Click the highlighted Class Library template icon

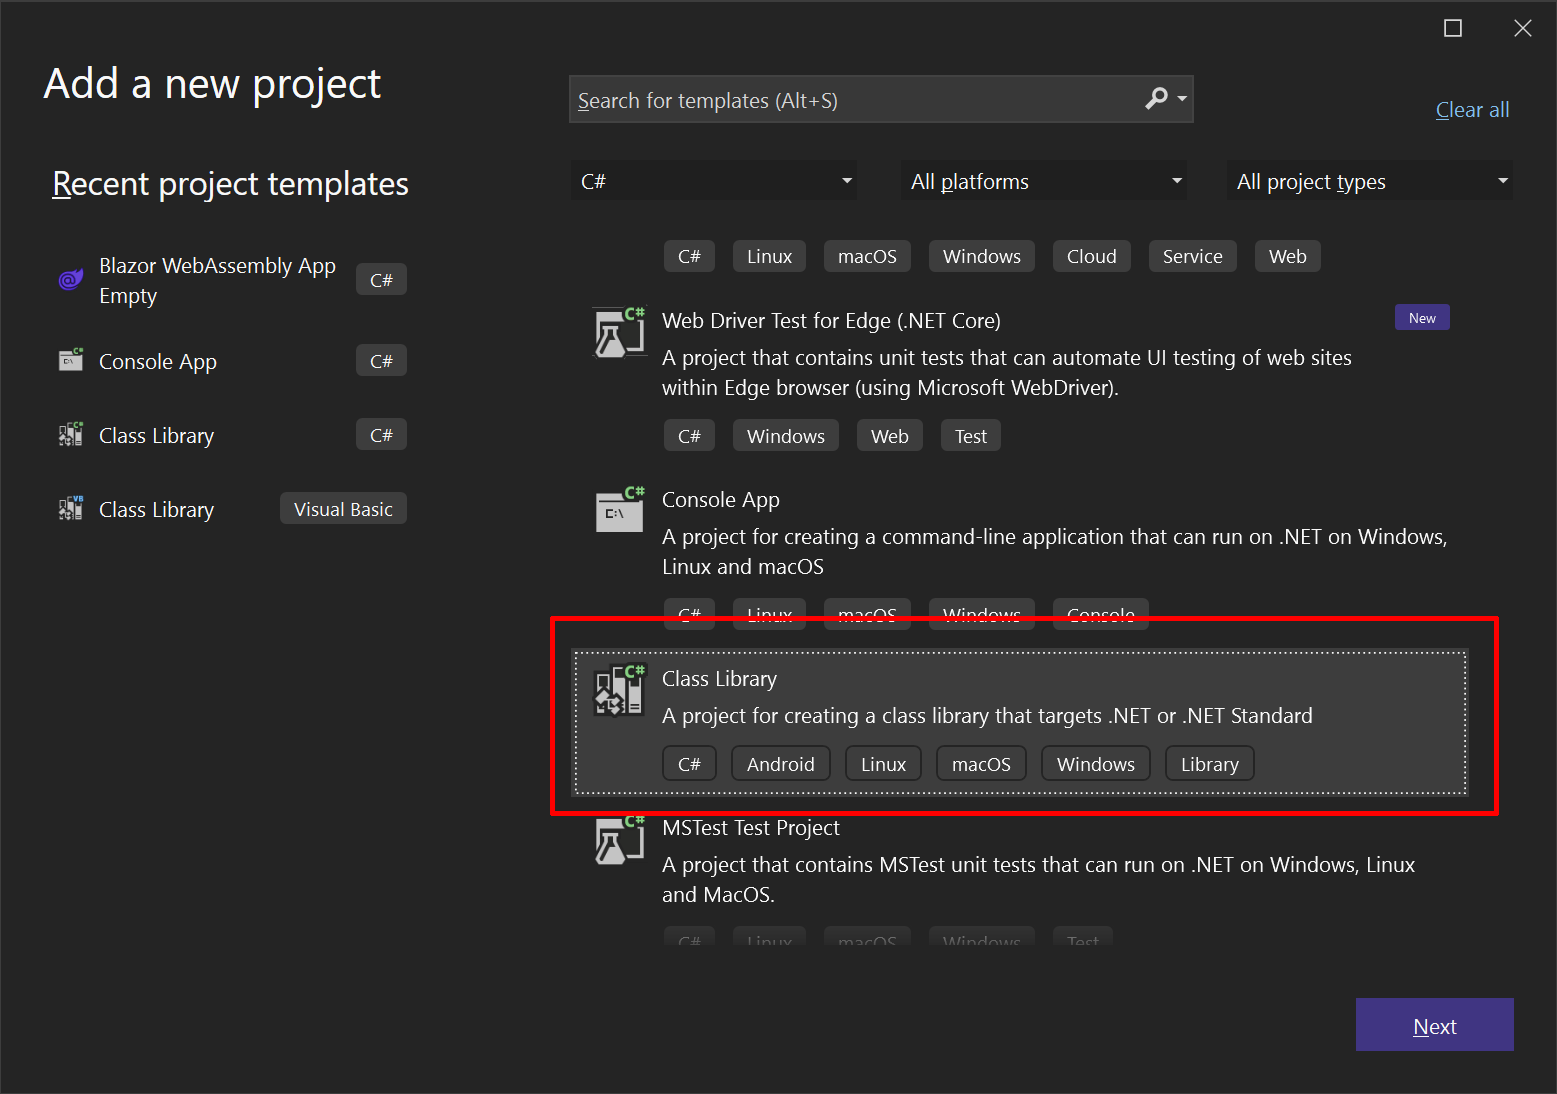click(619, 691)
